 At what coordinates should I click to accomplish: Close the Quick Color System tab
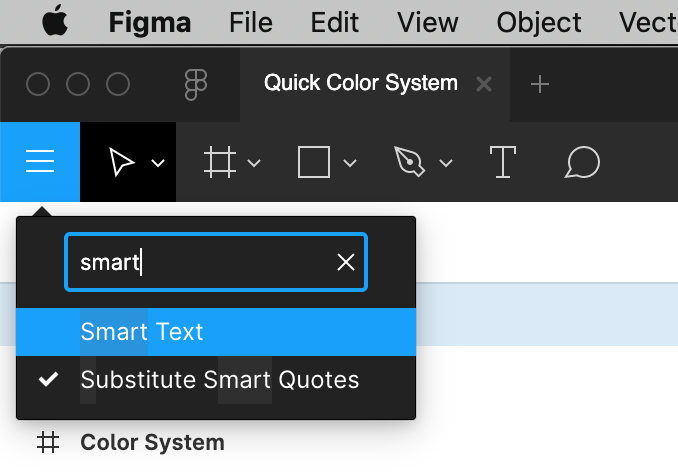(484, 84)
